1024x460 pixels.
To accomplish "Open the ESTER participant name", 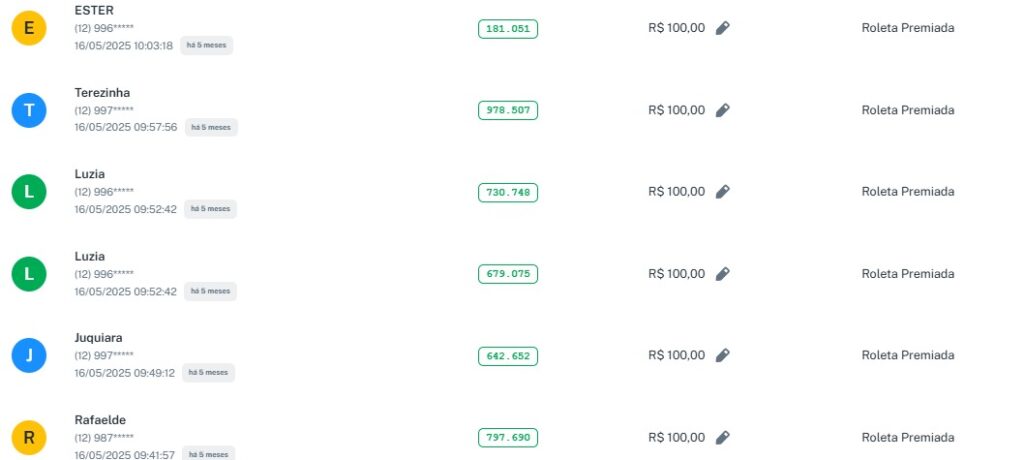I will pyautogui.click(x=94, y=11).
